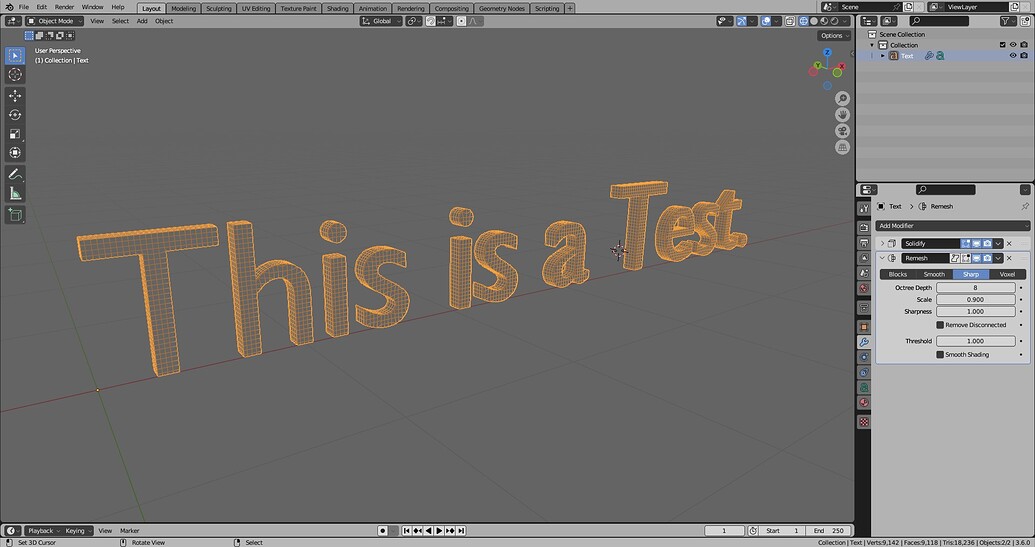The height and width of the screenshot is (547, 1035).
Task: Open the outliner filter dropdown
Action: point(1007,21)
